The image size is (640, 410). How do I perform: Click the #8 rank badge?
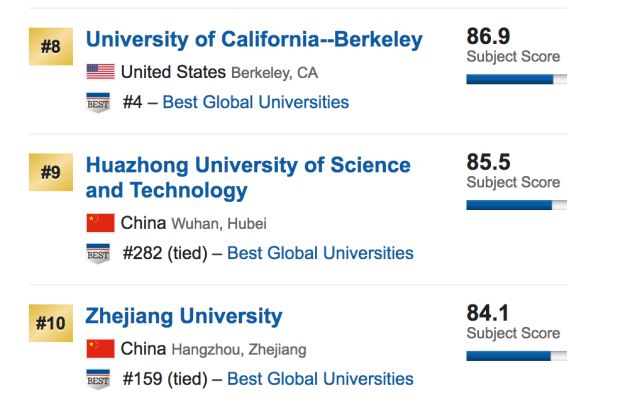[x=50, y=46]
